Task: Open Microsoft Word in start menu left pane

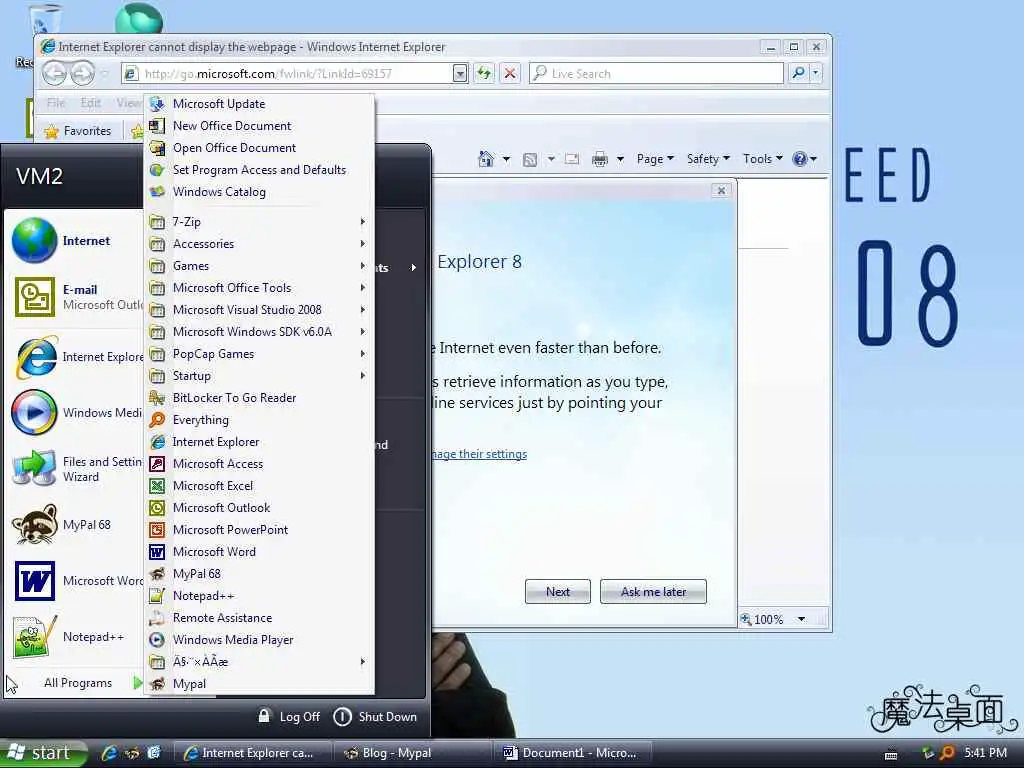Action: (75, 581)
